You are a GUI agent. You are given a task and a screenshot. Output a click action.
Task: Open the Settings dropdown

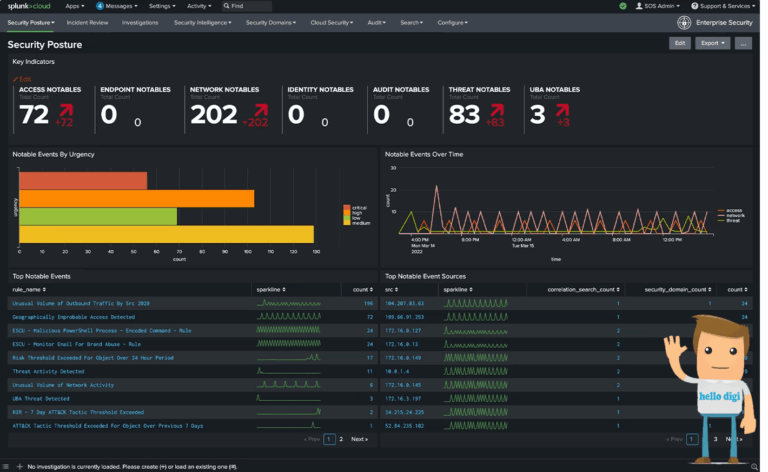162,6
